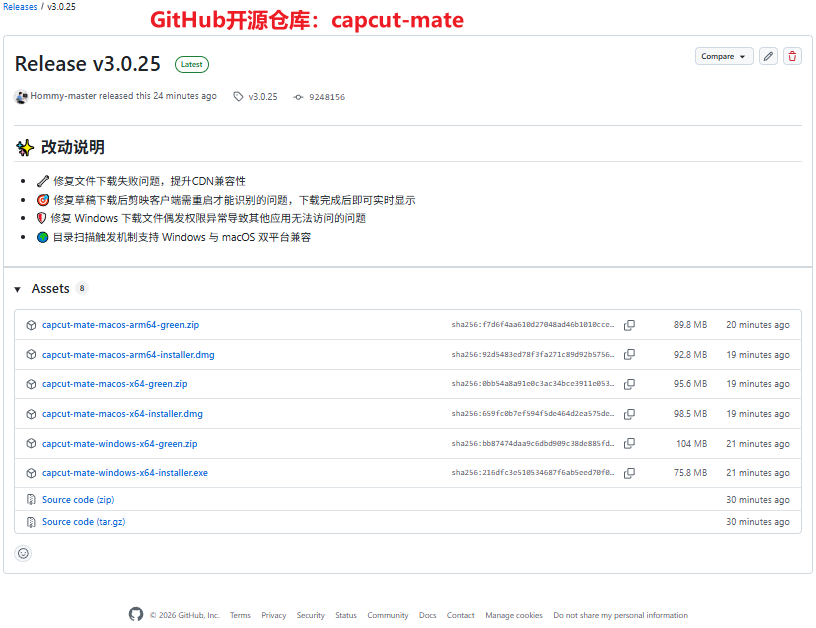Click package icon of windows-x64-green.zip
Viewport: 816px width, 628px height.
pos(31,444)
